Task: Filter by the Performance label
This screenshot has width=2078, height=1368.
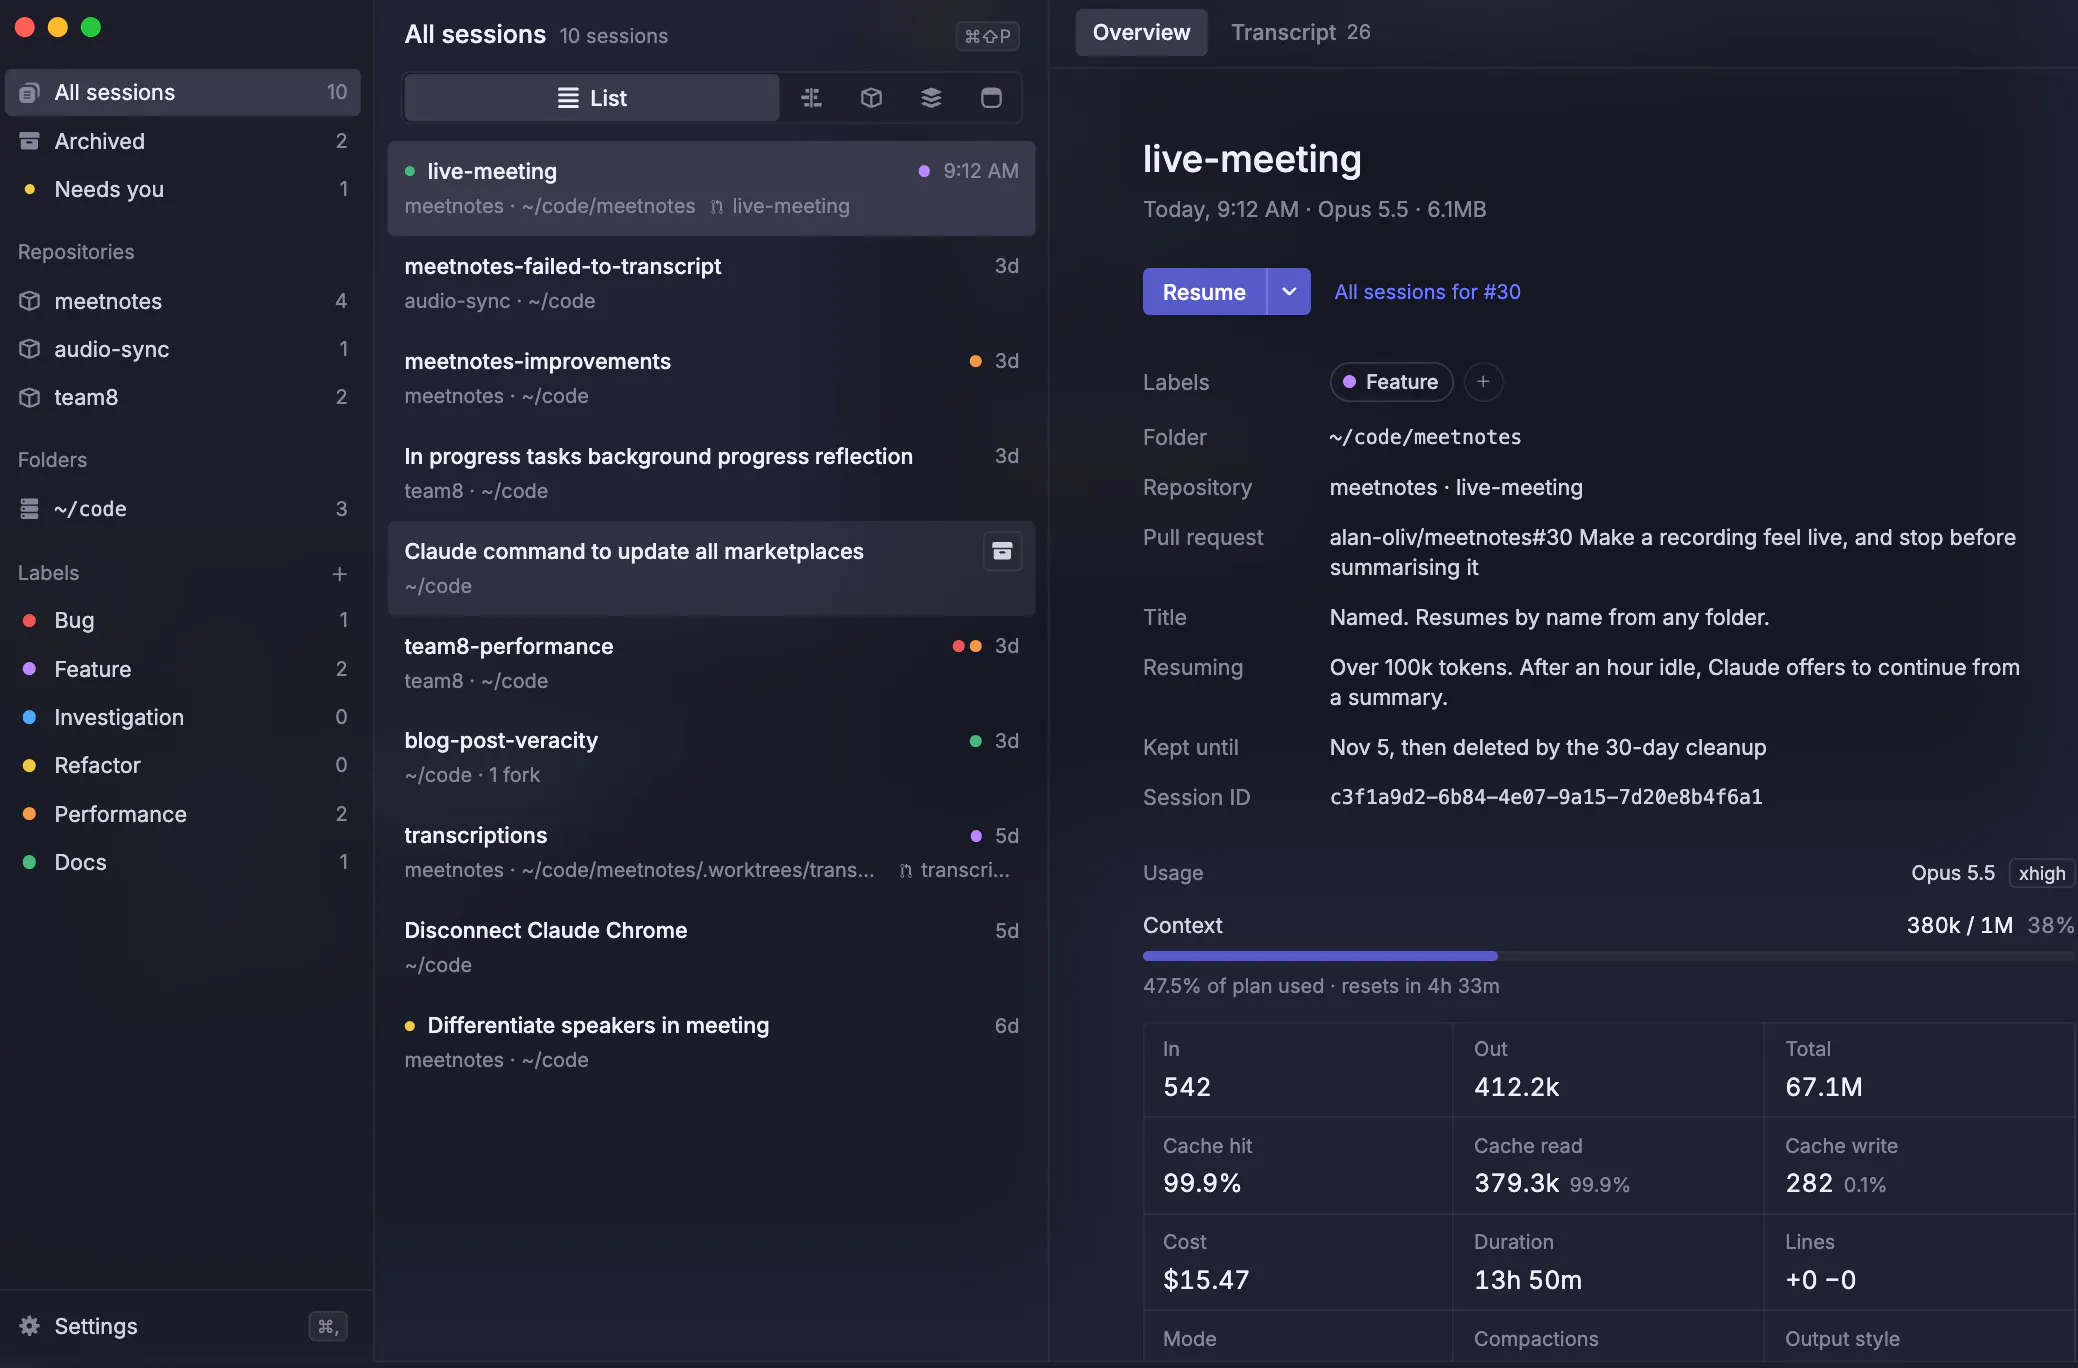Action: click(182, 814)
